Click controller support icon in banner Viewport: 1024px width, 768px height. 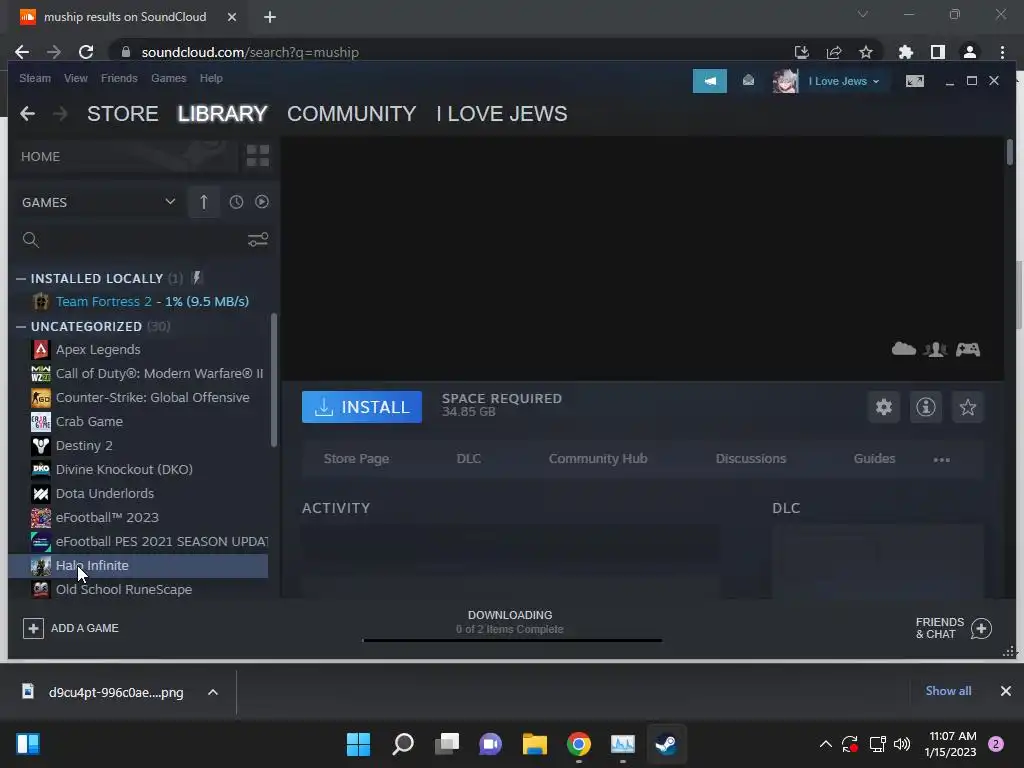click(x=968, y=349)
